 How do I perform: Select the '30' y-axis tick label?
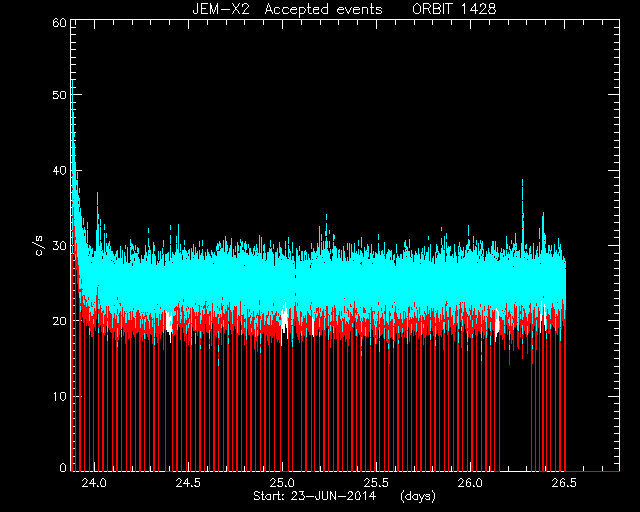click(x=60, y=246)
